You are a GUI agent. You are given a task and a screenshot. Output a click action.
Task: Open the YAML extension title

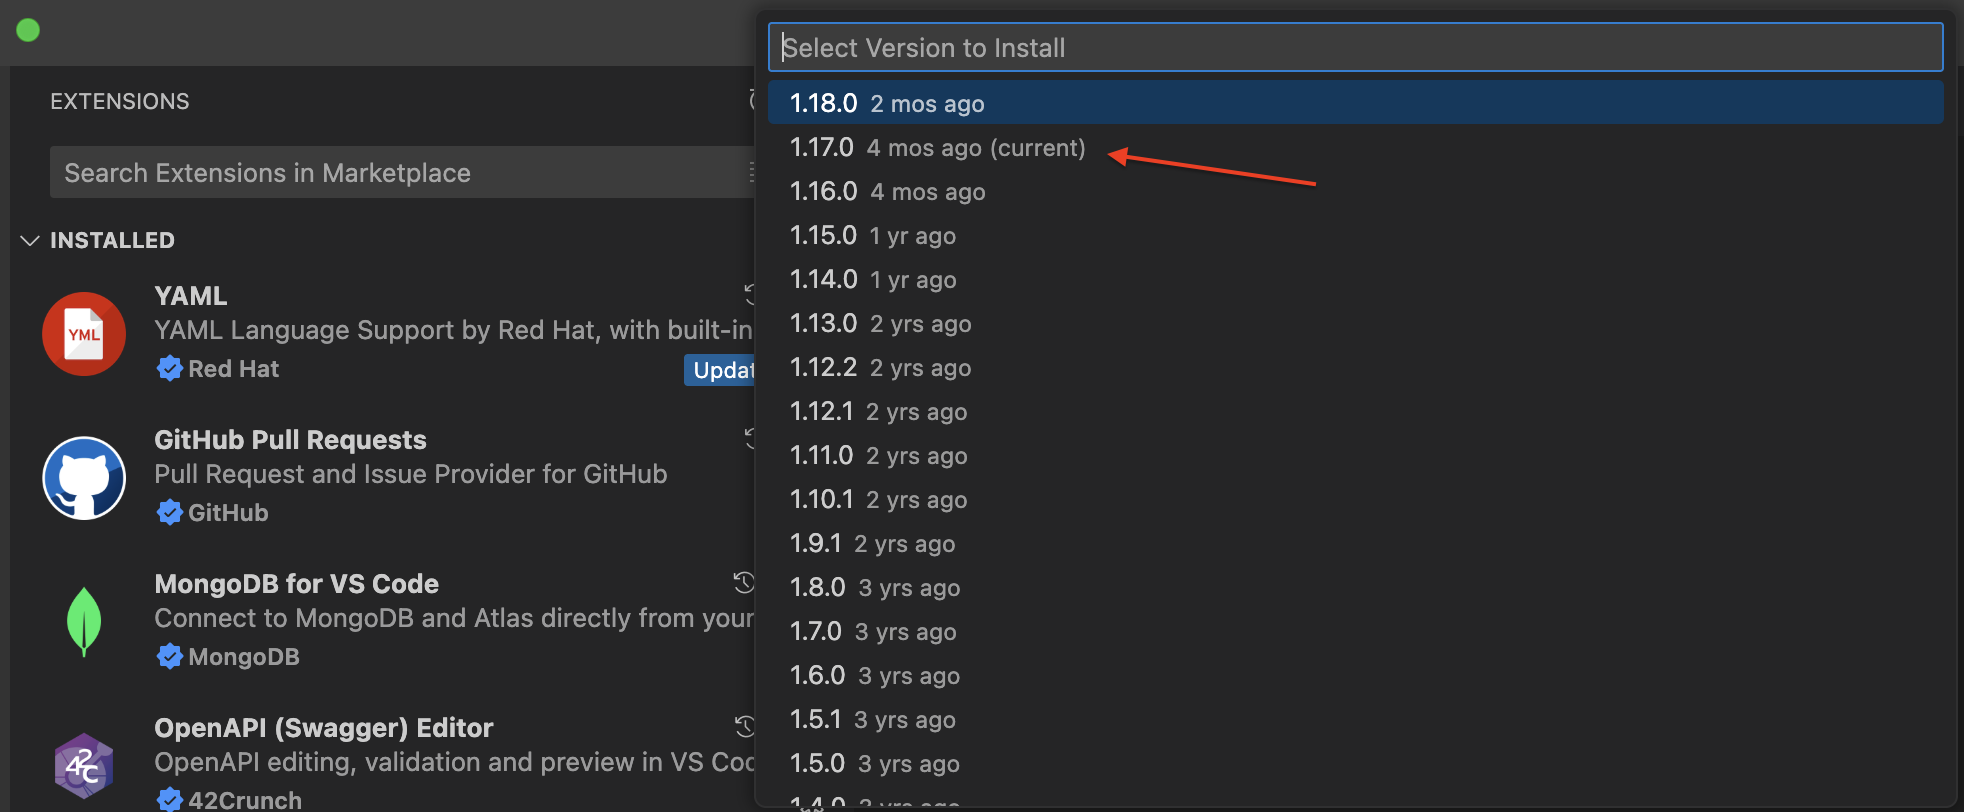click(191, 296)
